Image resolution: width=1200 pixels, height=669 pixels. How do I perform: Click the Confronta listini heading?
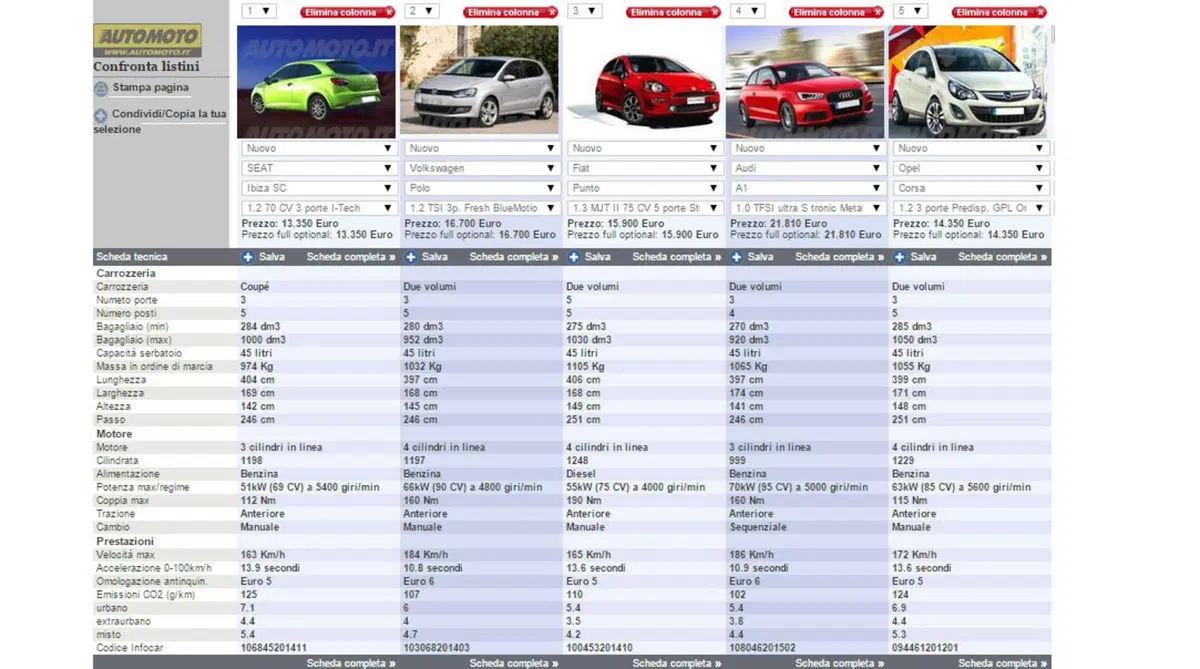(x=146, y=67)
